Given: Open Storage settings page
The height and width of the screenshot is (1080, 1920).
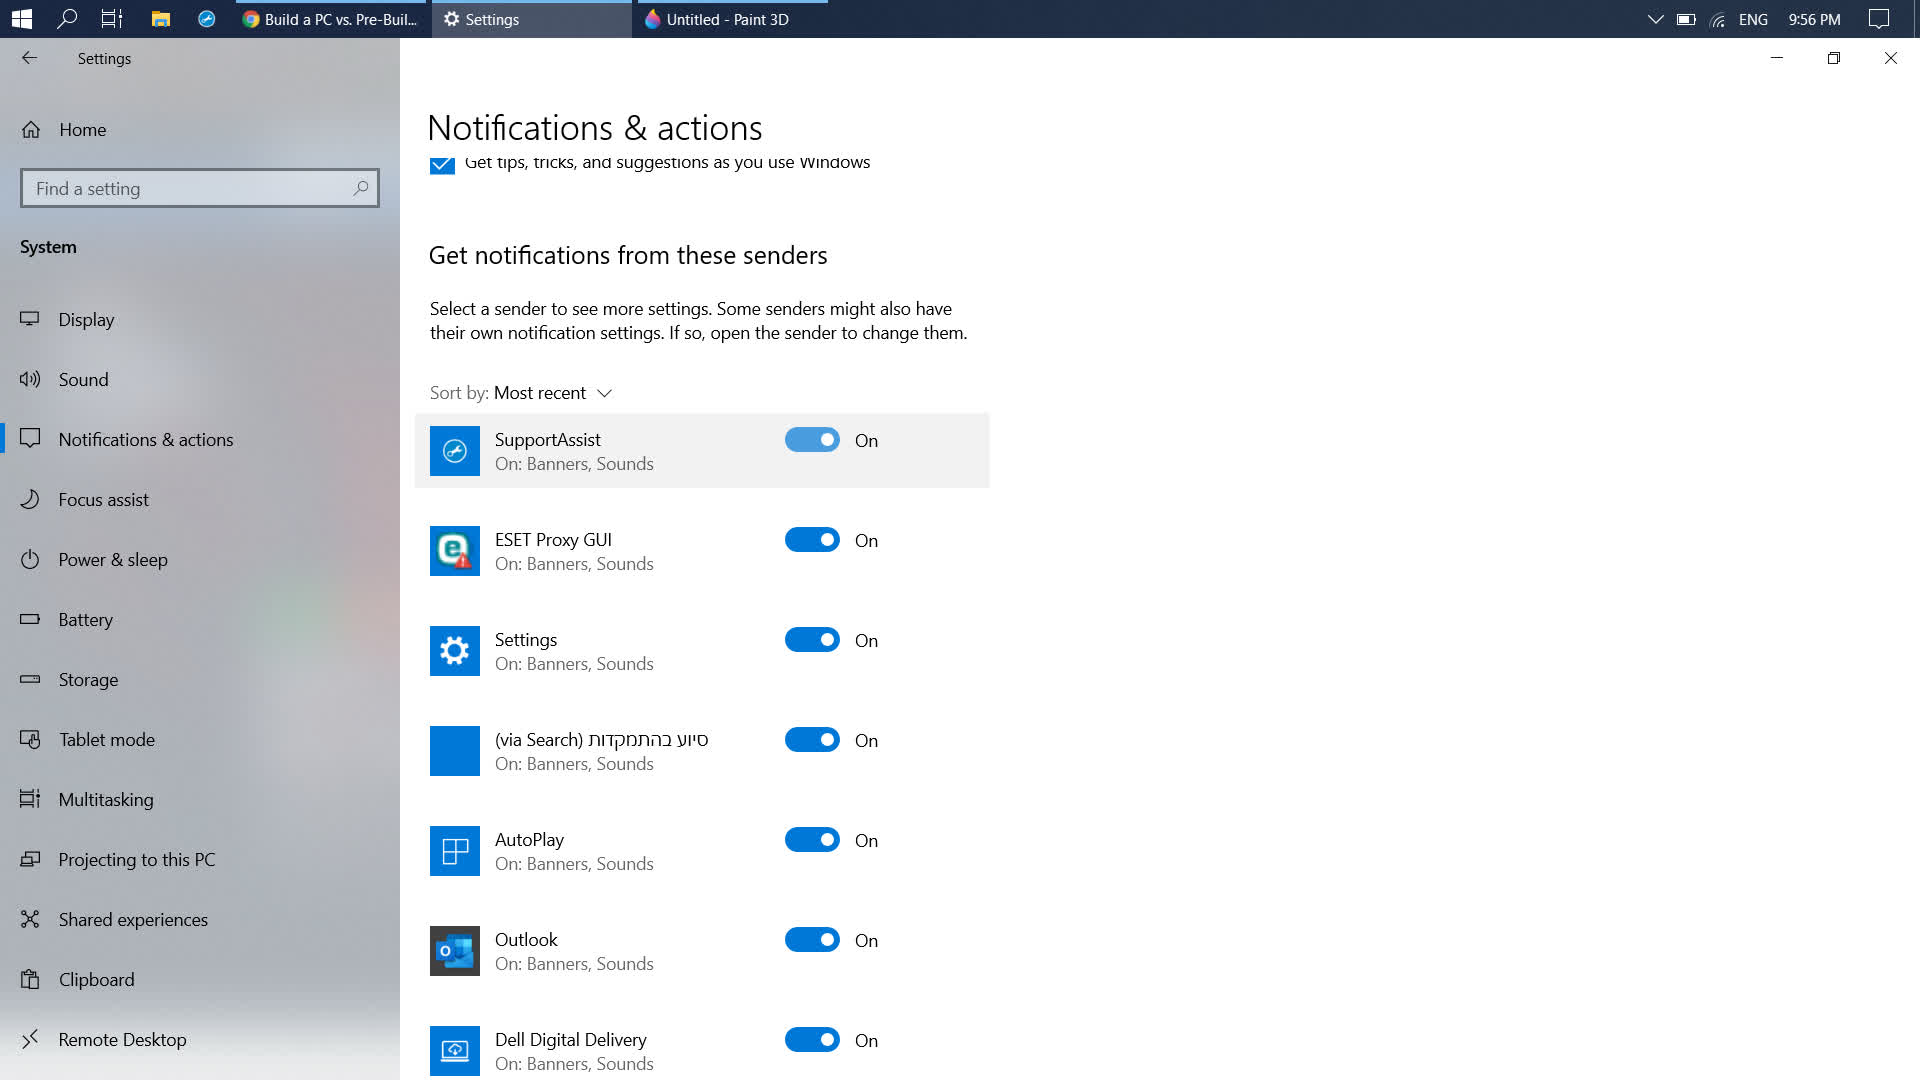Looking at the screenshot, I should (200, 679).
